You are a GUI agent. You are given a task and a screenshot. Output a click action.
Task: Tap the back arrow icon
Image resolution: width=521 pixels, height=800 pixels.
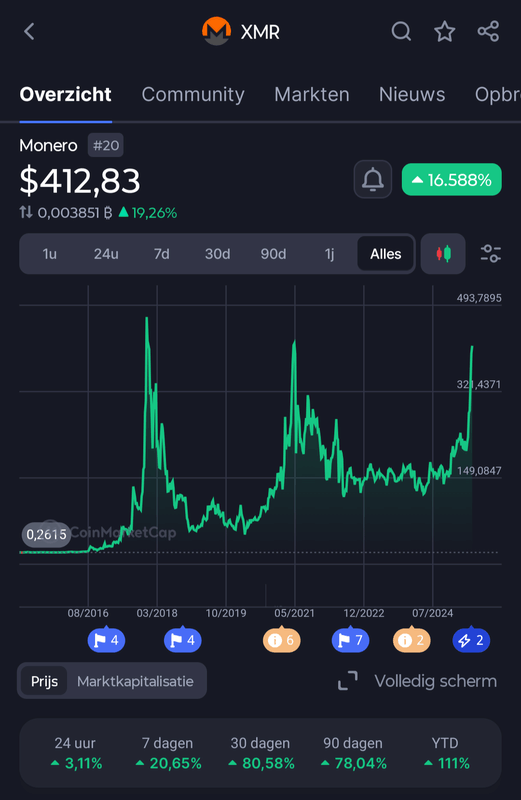pos(29,32)
